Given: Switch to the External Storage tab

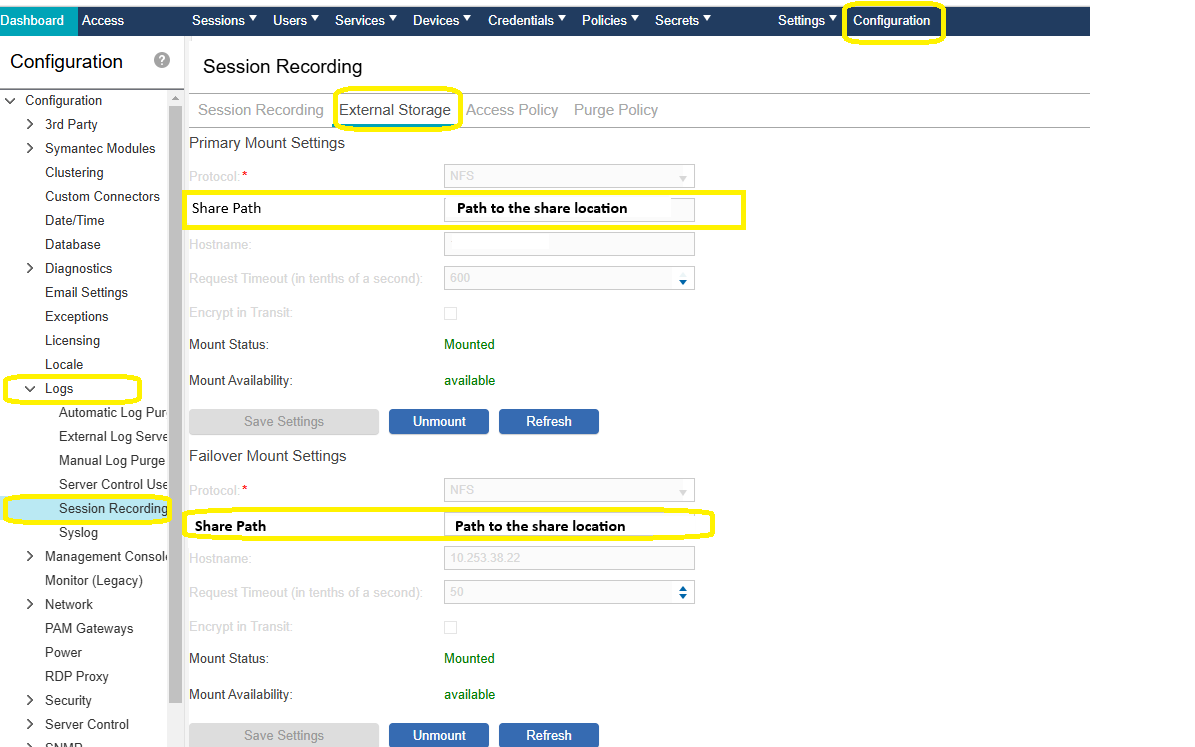Looking at the screenshot, I should click(x=395, y=110).
